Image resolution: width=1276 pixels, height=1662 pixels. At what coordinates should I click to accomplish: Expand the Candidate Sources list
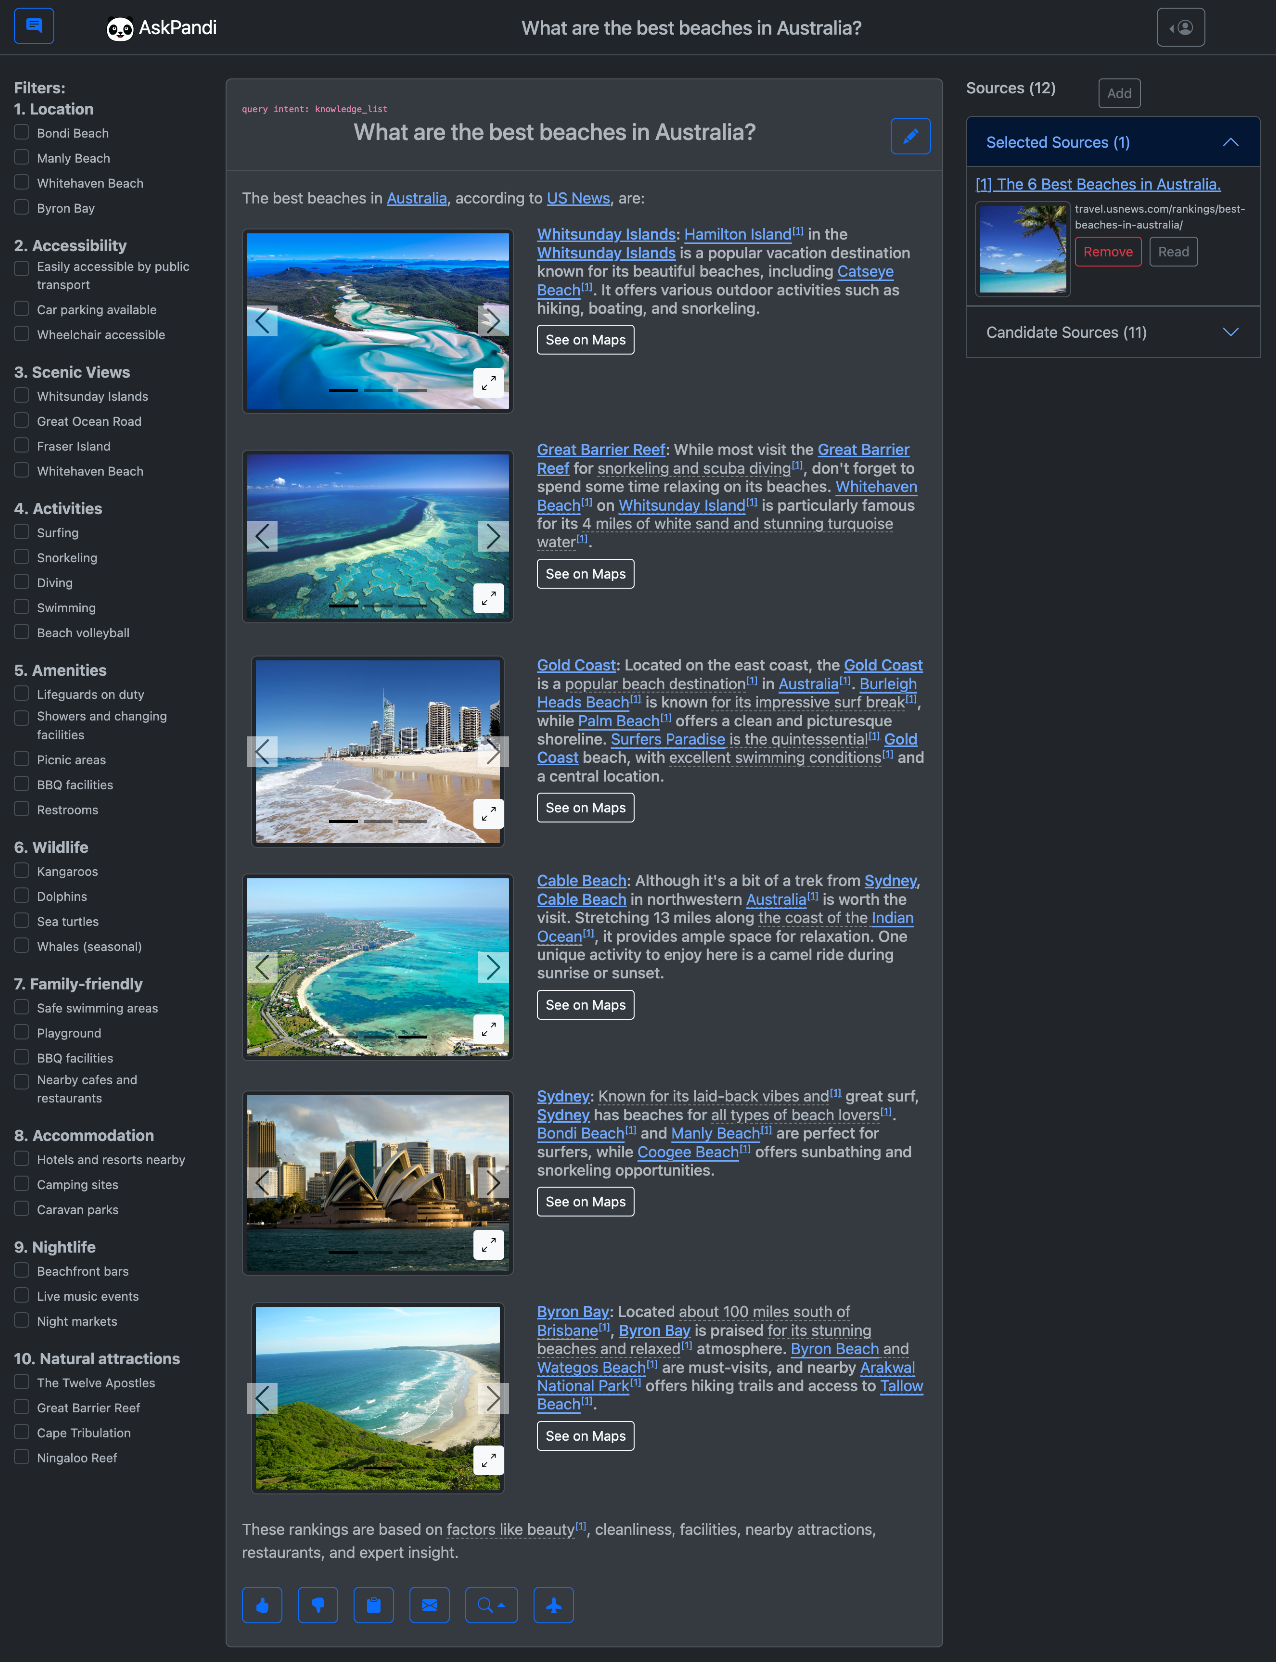coord(1230,332)
